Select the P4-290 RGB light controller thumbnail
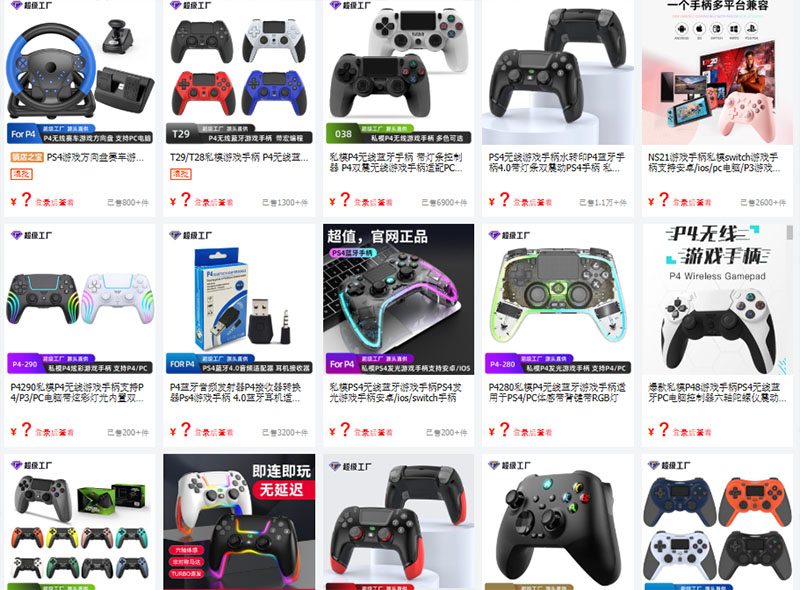This screenshot has width=800, height=590. 80,299
